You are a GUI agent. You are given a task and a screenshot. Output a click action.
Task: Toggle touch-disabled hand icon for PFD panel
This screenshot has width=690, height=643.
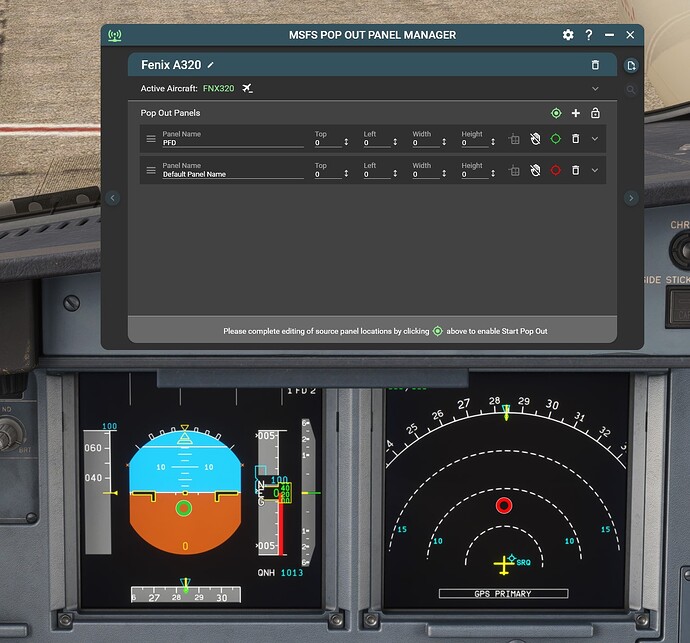[x=535, y=139]
